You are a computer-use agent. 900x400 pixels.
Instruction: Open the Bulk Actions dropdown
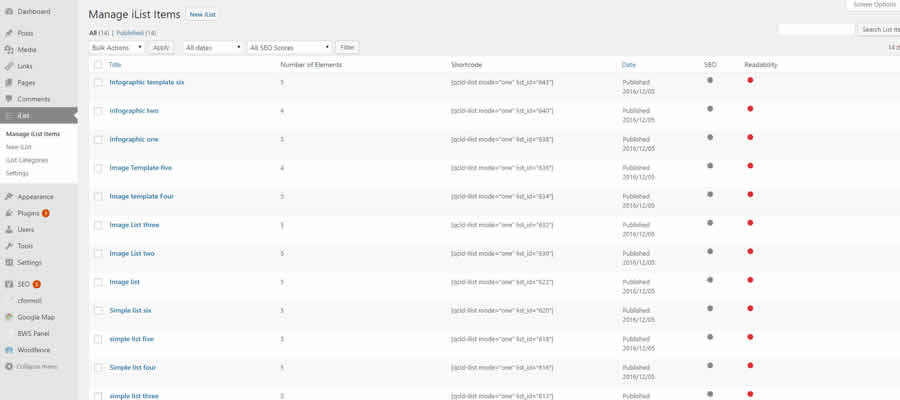click(x=117, y=47)
